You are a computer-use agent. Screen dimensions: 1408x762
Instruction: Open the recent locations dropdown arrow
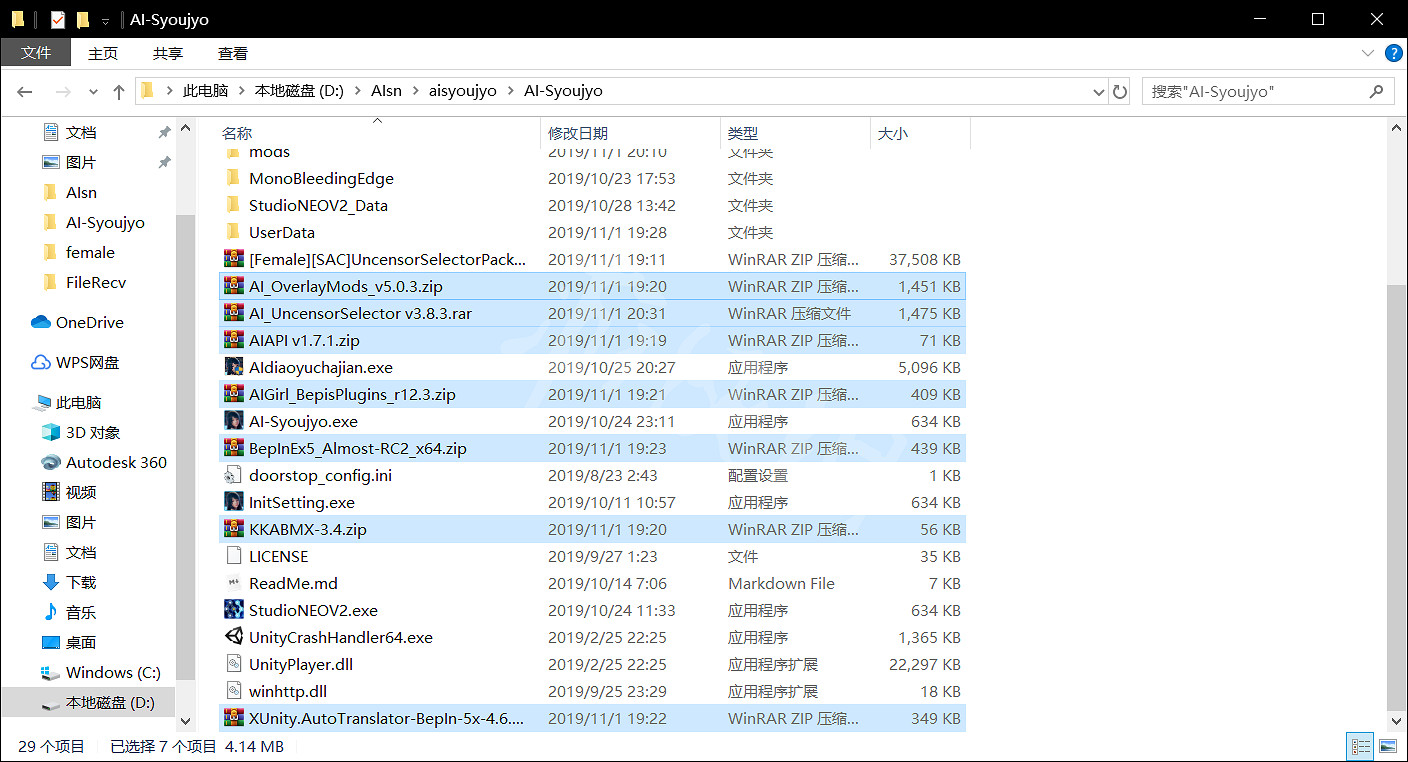point(94,91)
